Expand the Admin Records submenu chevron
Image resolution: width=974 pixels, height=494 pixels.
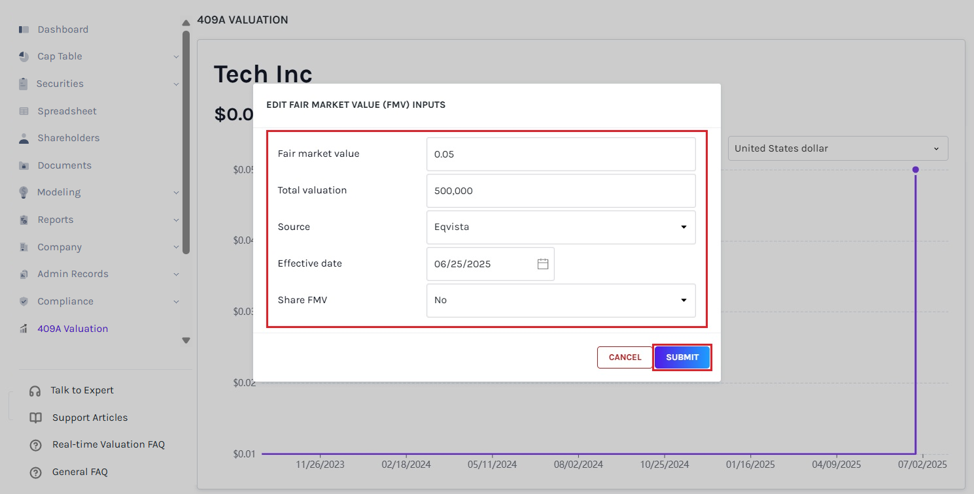coord(176,274)
